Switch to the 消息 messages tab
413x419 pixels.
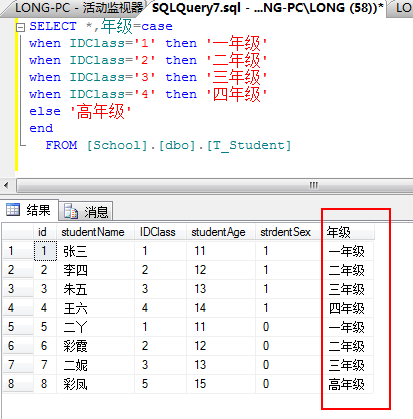pos(86,211)
